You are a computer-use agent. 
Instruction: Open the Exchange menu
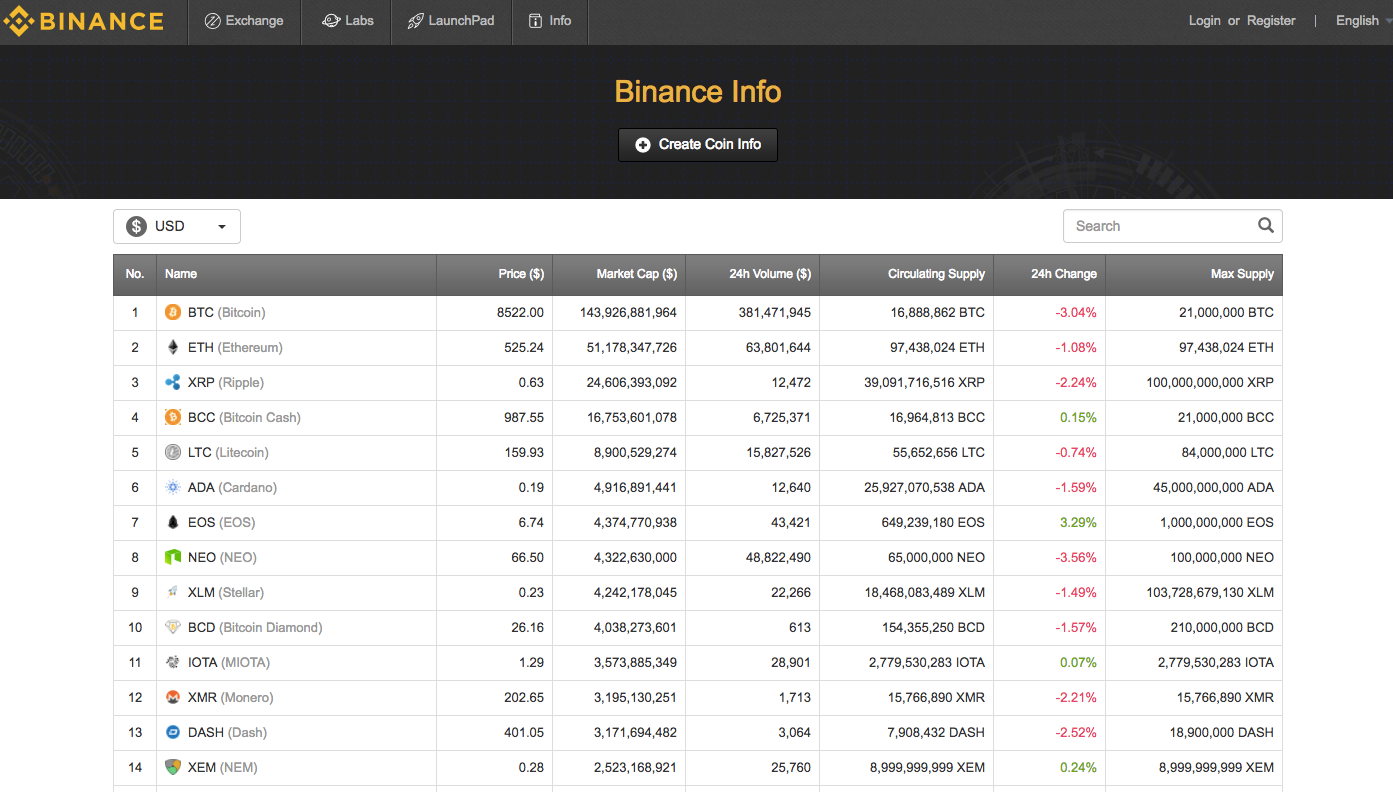(244, 21)
